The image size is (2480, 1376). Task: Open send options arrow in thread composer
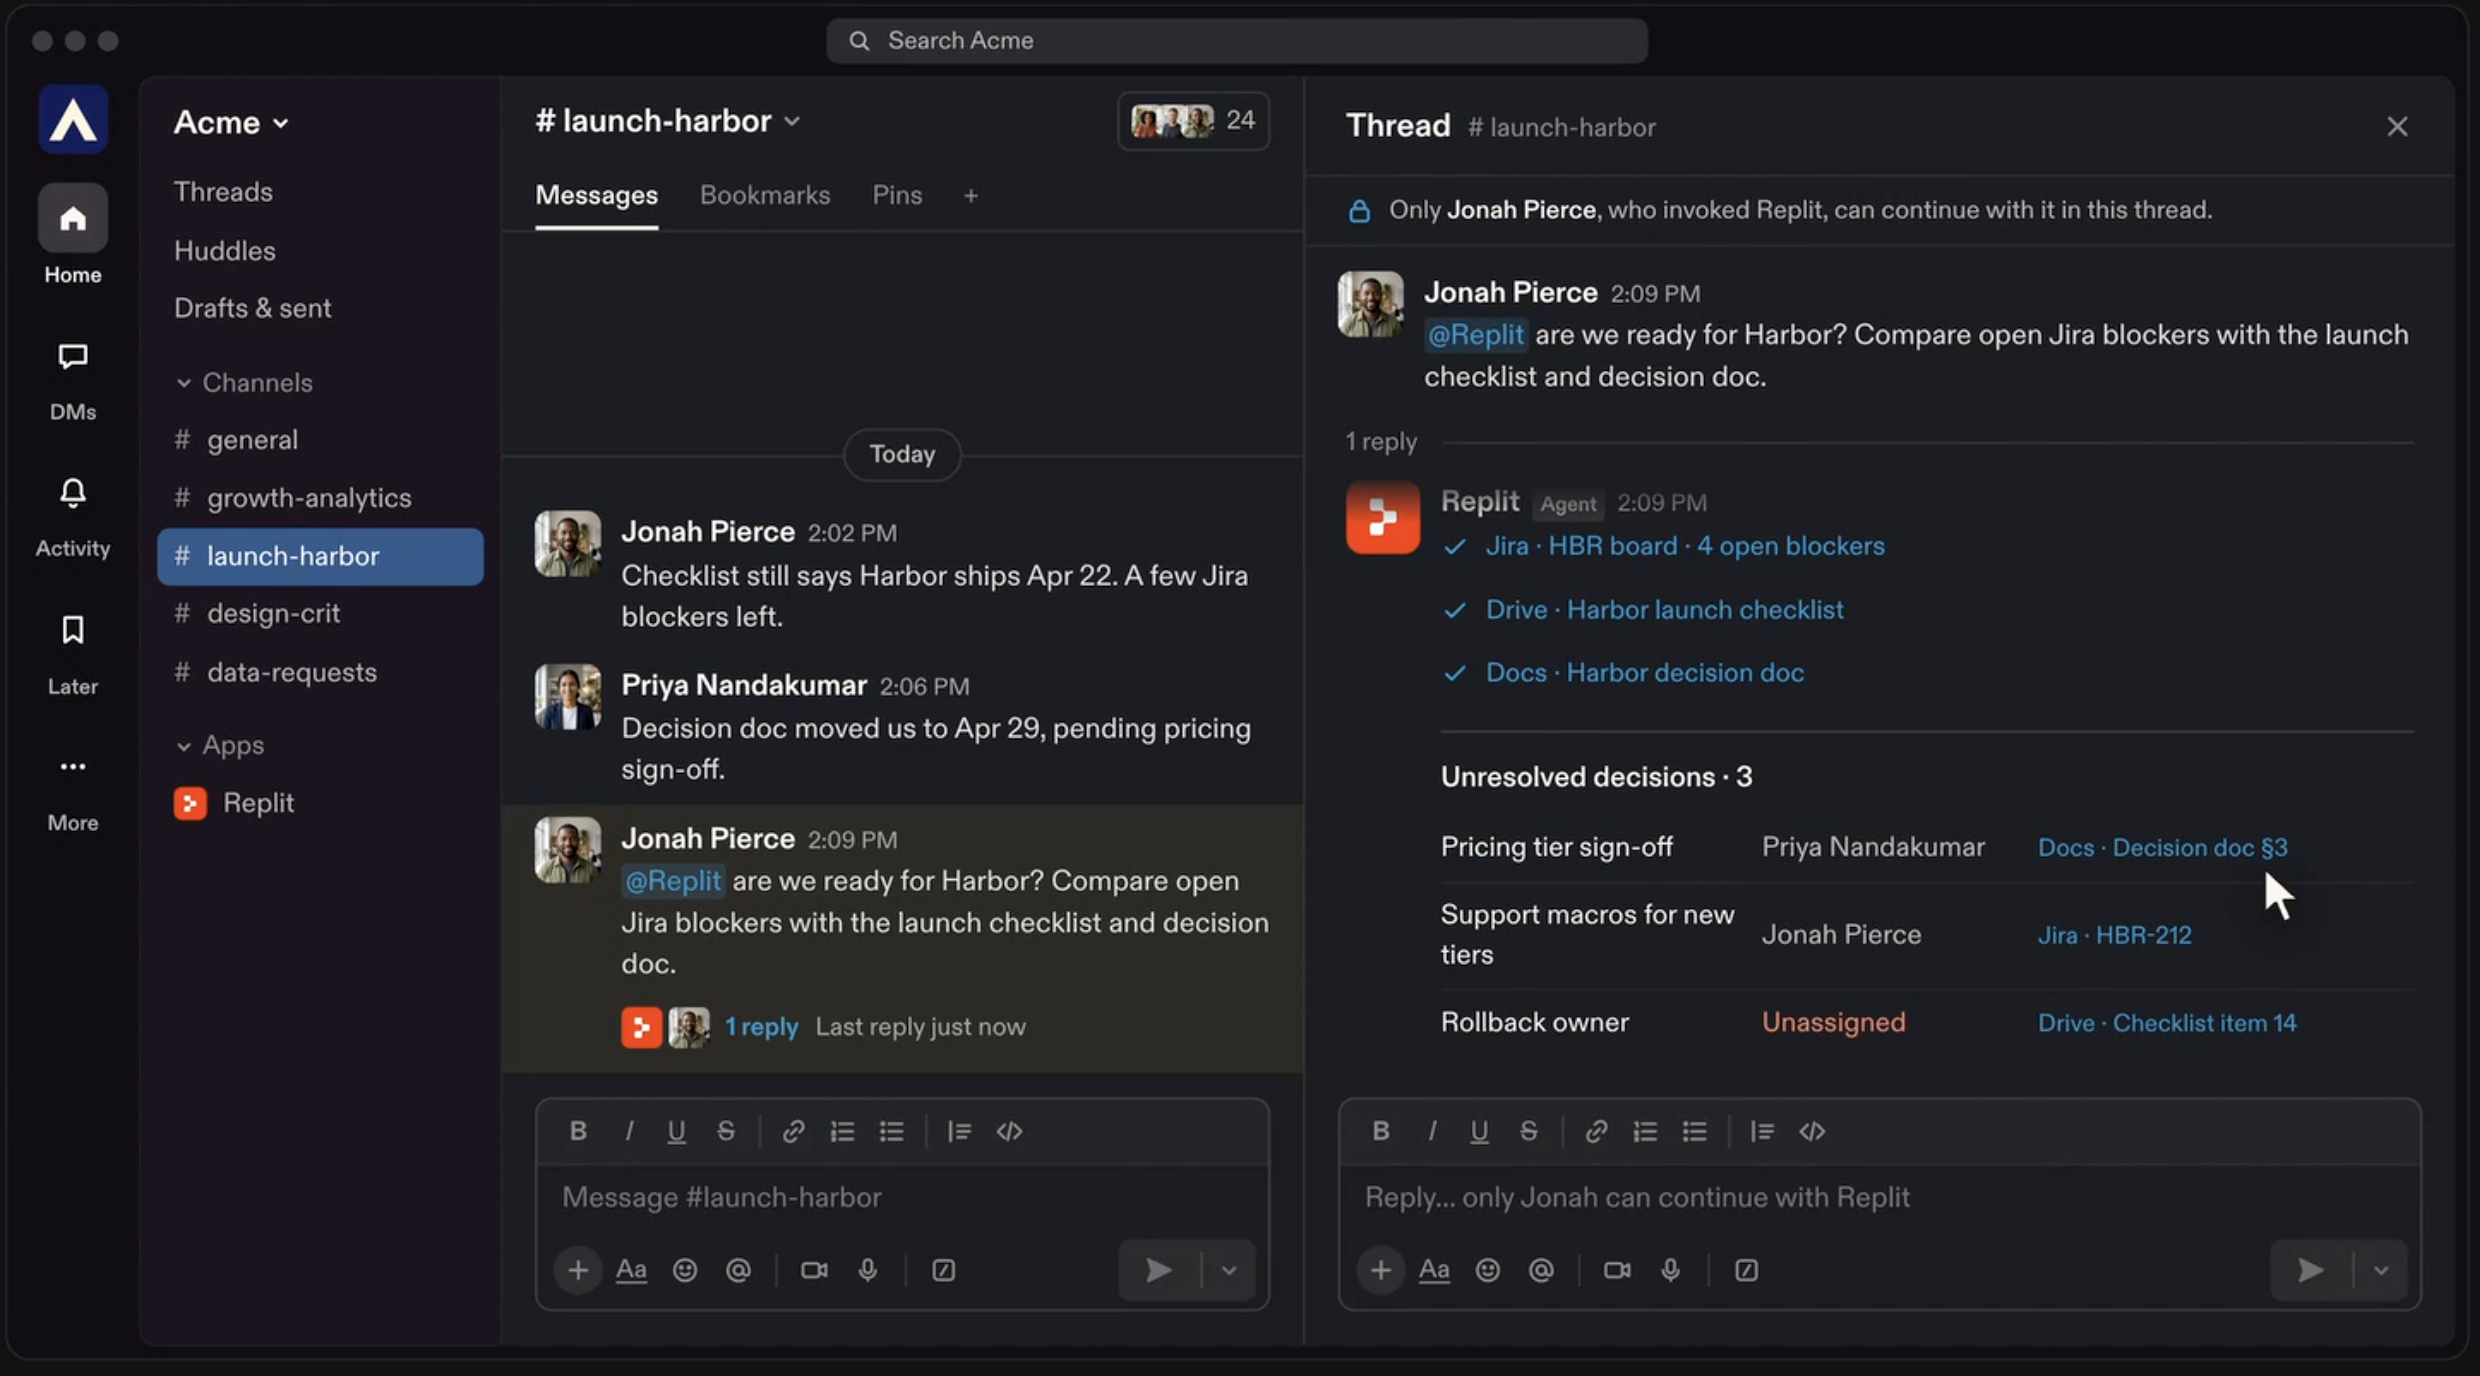(2381, 1270)
